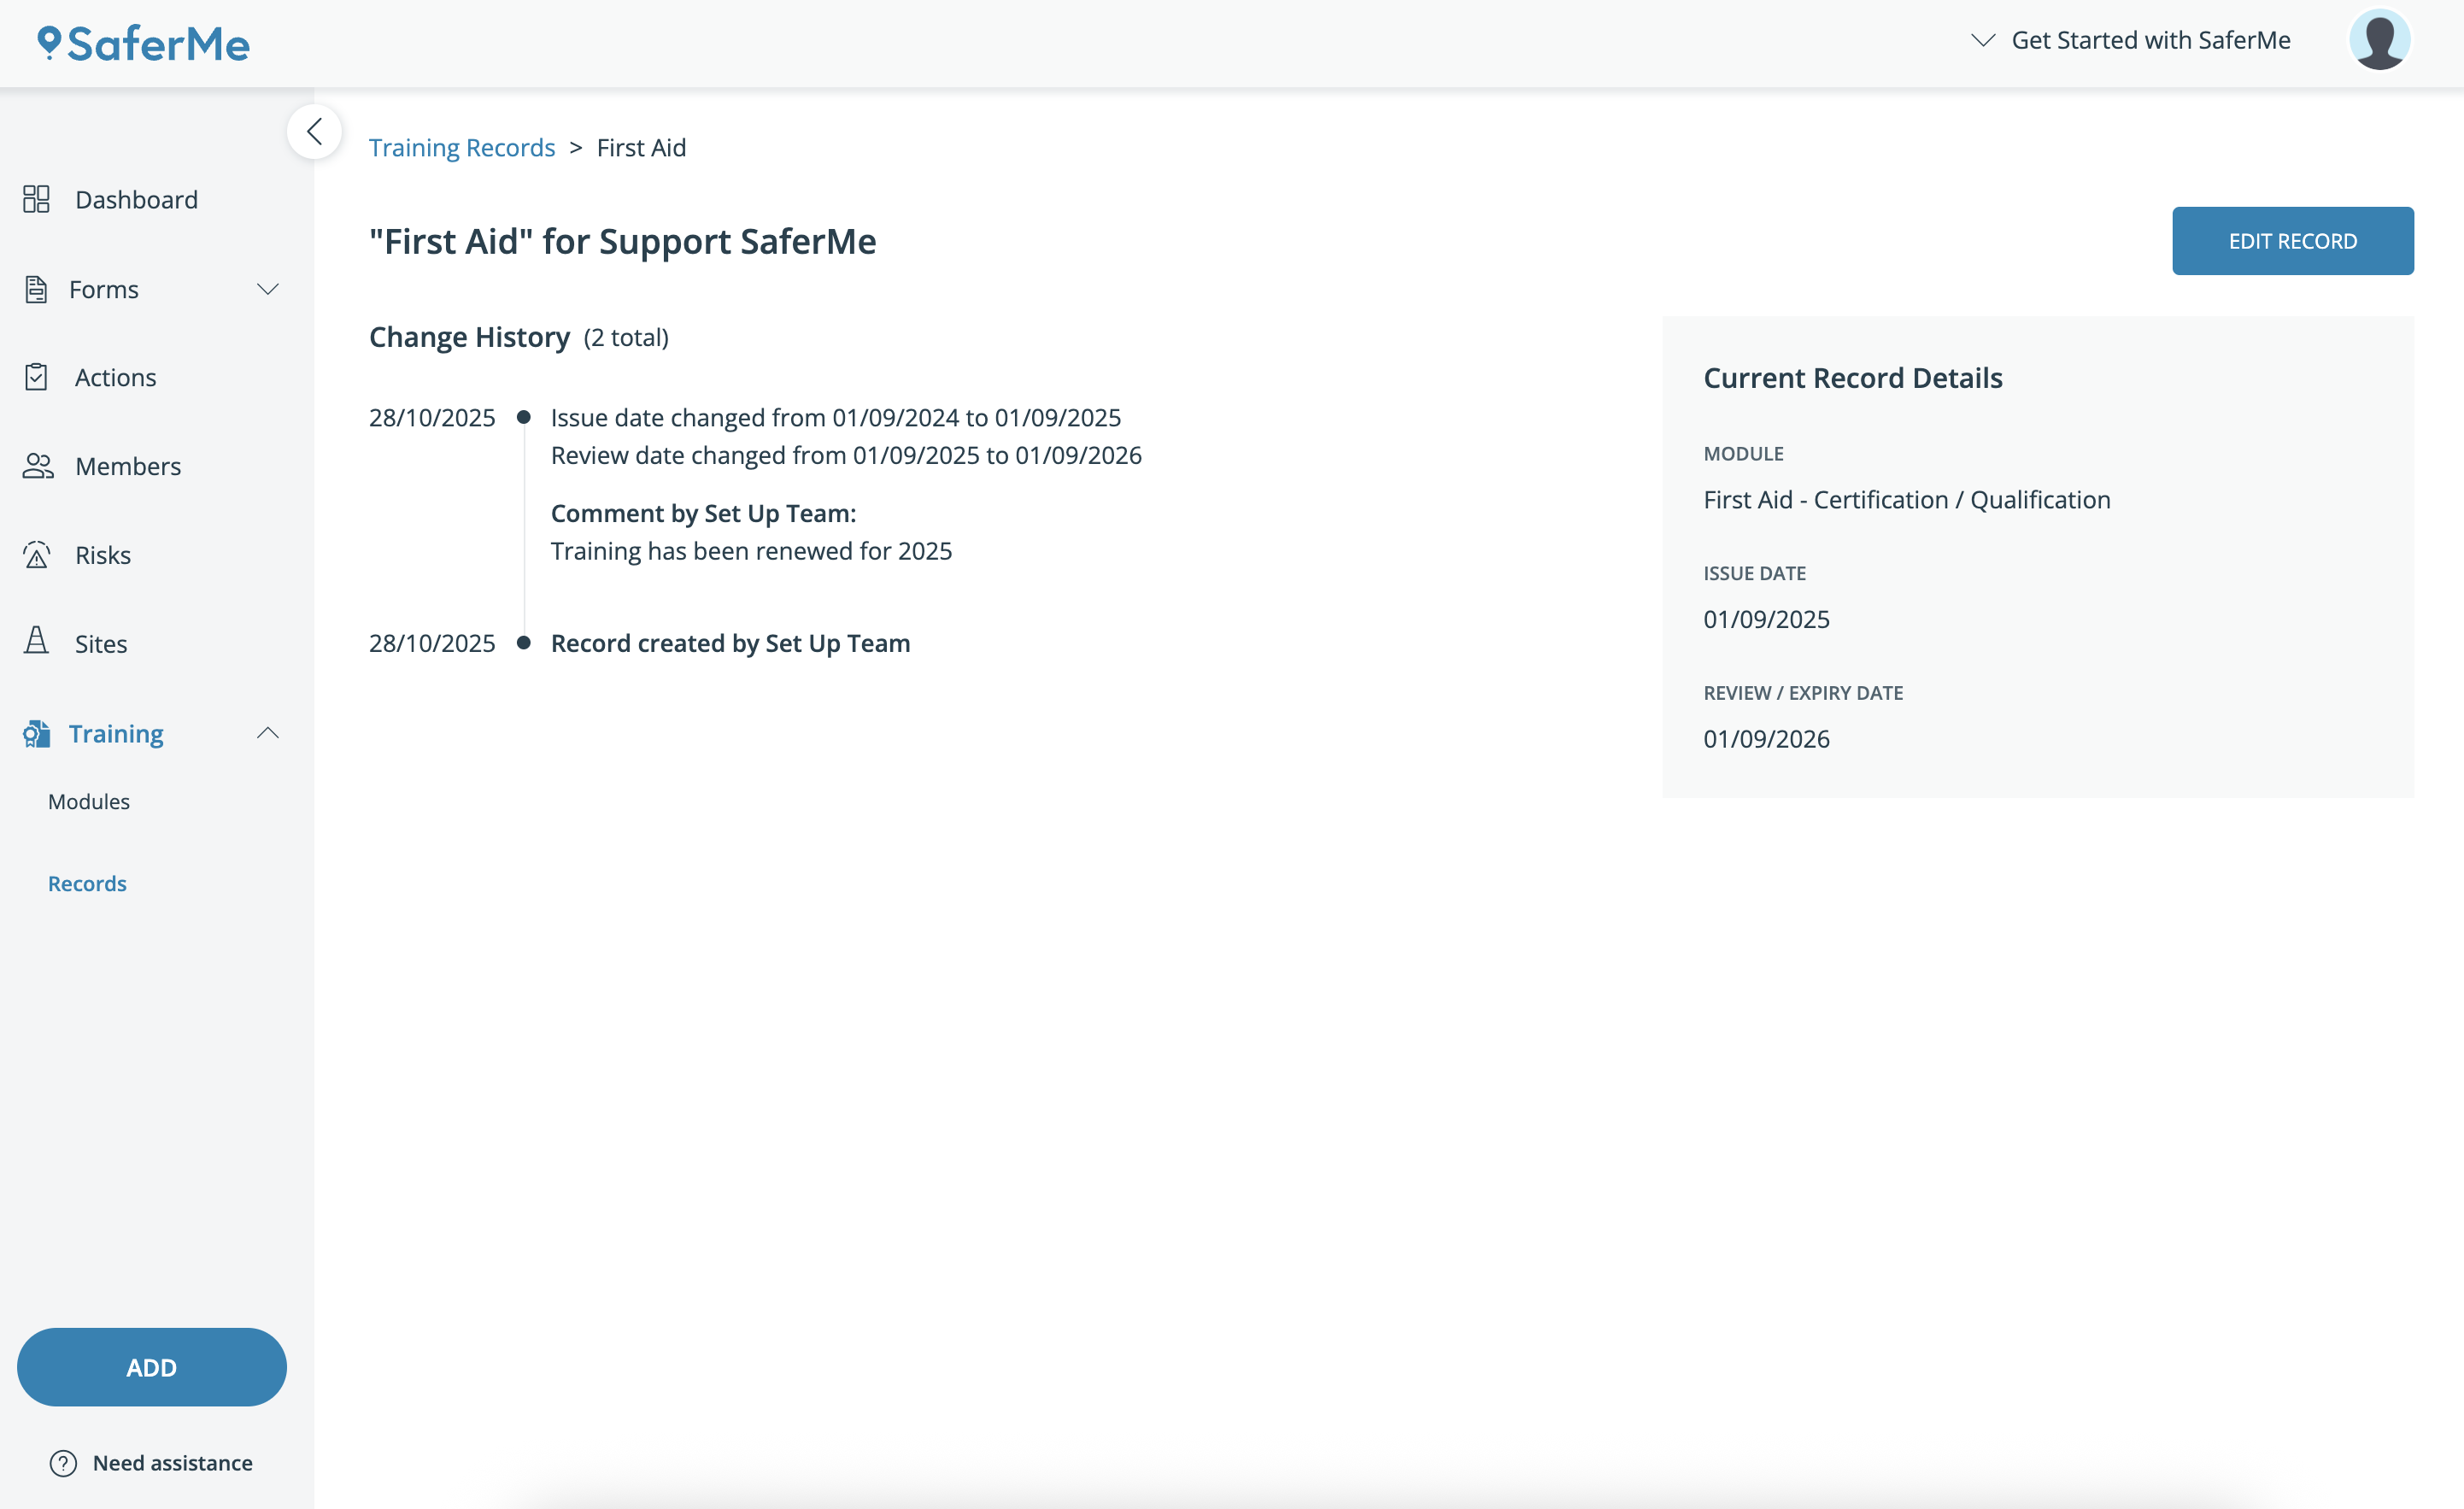Screen dimensions: 2464x1509
Task: Go back to Training Records breadcrumb link
Action: [461, 147]
